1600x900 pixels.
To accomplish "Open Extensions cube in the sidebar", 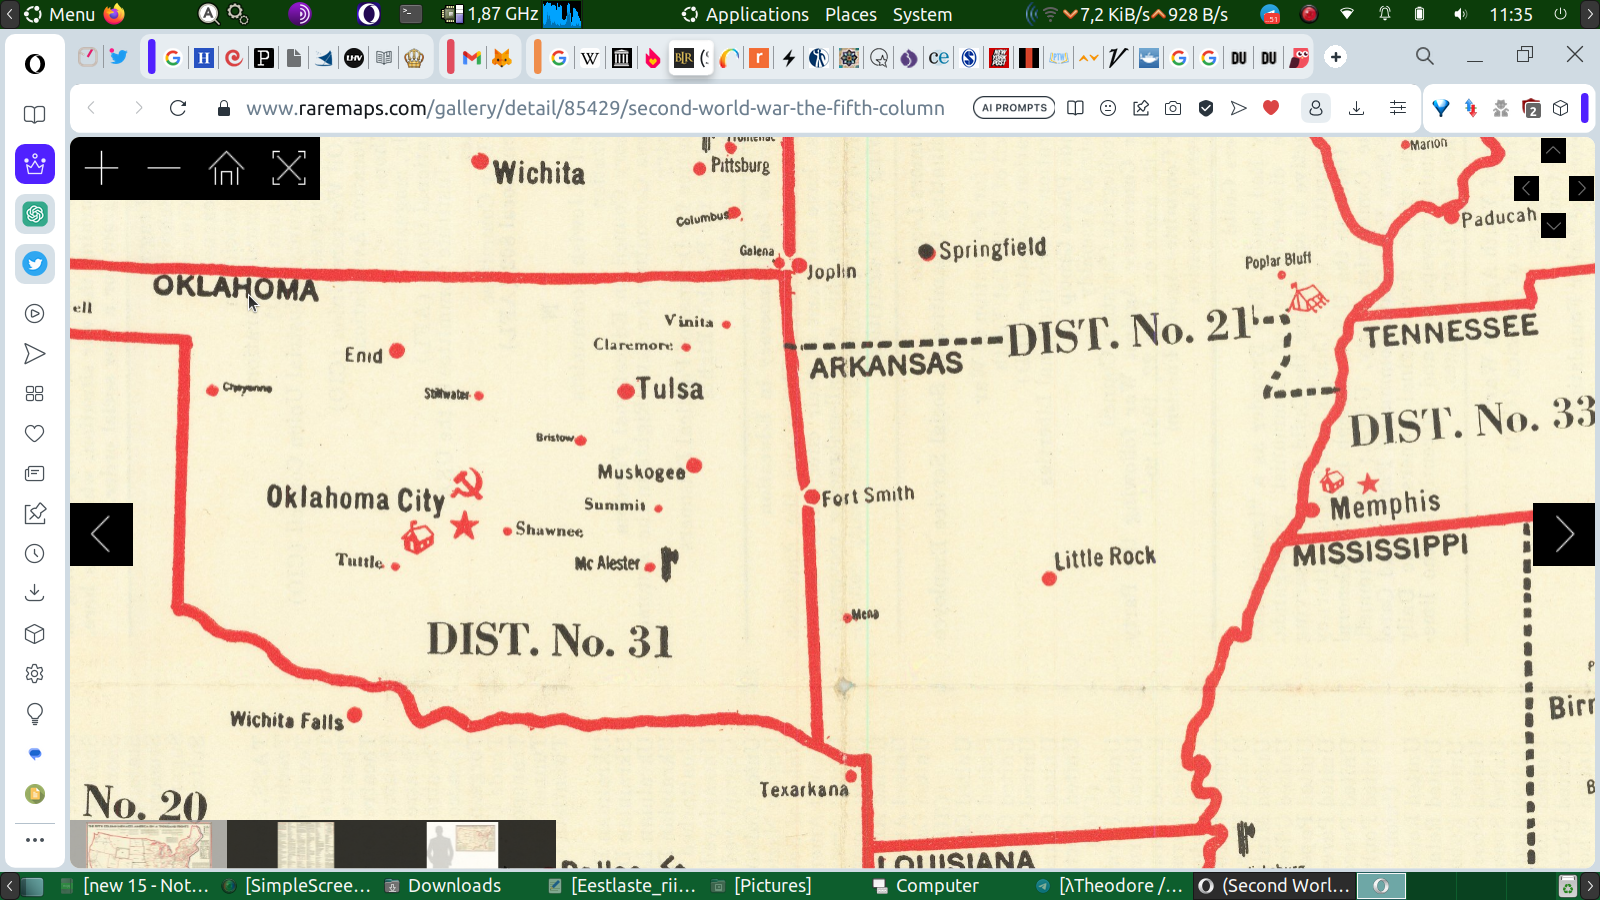I will 35,634.
